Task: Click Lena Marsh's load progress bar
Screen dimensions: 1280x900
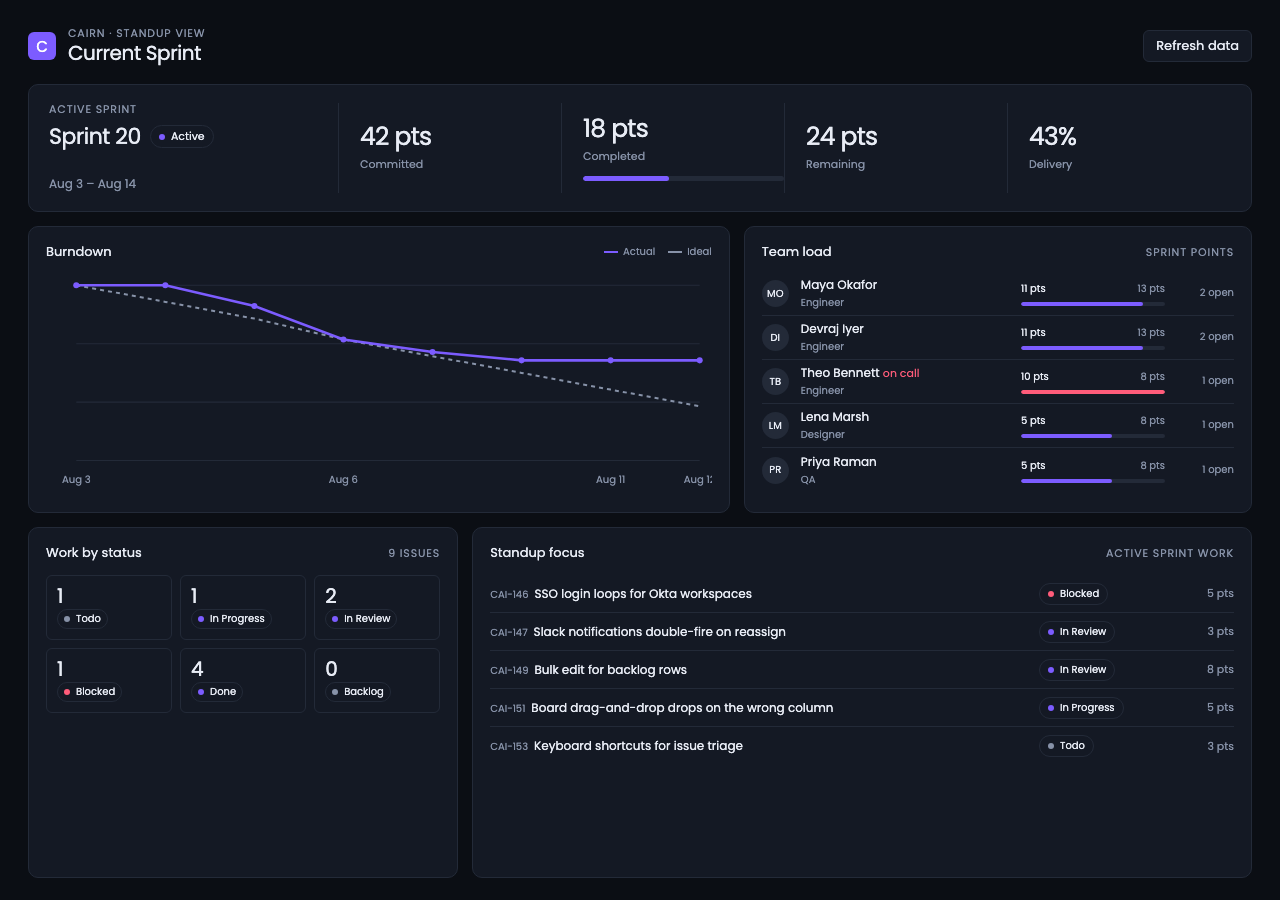Action: click(1093, 436)
